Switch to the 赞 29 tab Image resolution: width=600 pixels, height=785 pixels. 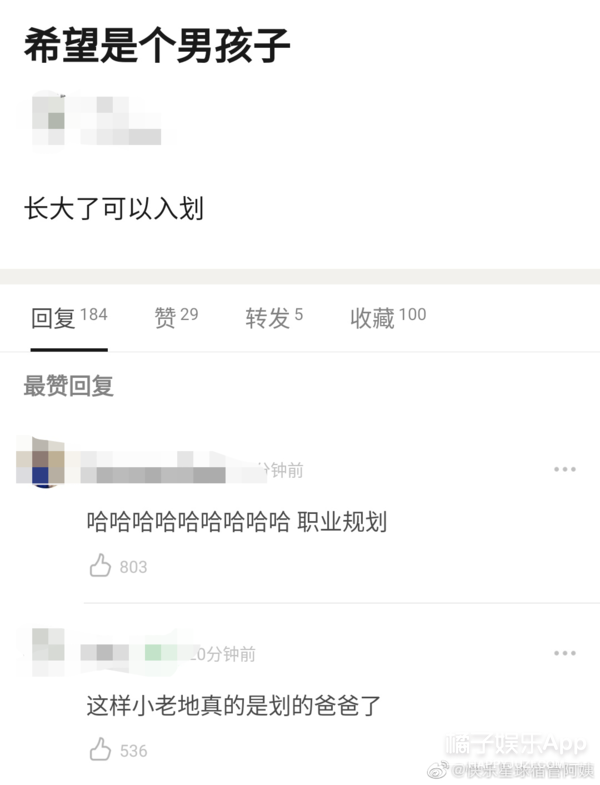tap(176, 317)
